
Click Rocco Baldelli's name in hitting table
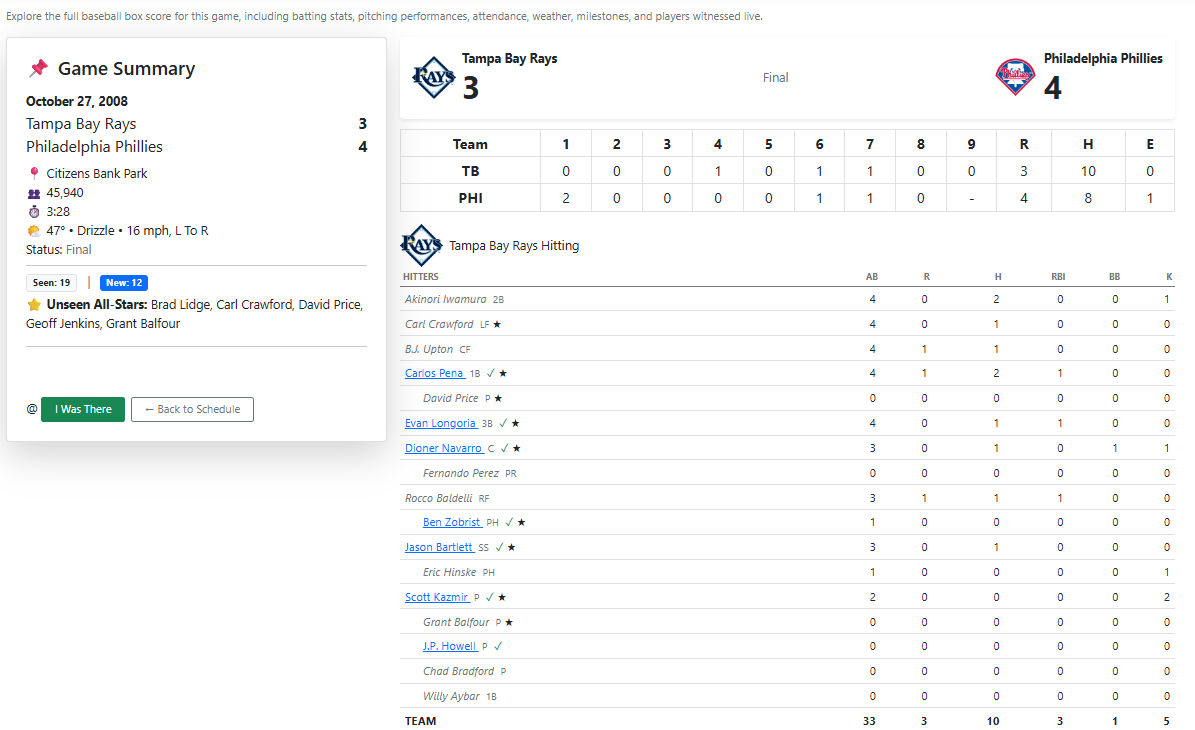[x=438, y=498]
